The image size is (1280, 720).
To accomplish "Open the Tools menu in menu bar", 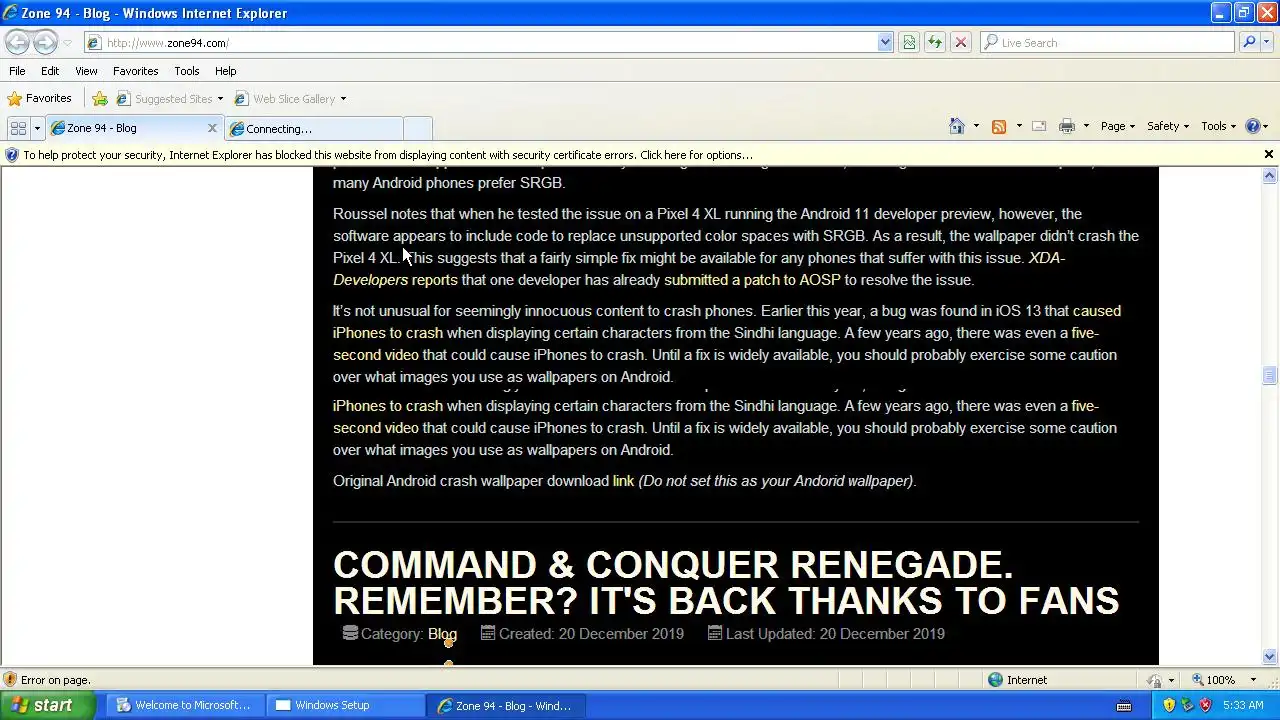I will [186, 71].
